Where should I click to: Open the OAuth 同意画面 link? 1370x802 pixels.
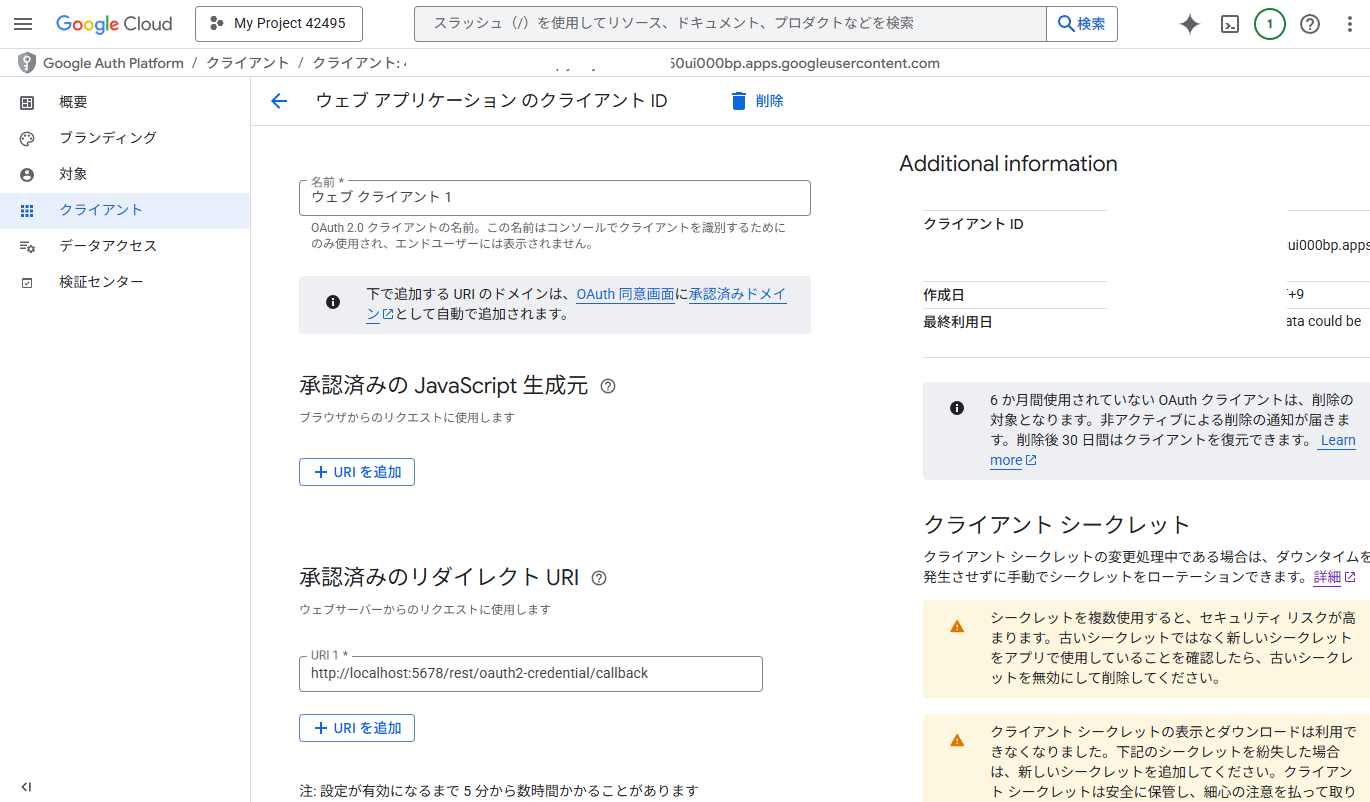(x=625, y=294)
